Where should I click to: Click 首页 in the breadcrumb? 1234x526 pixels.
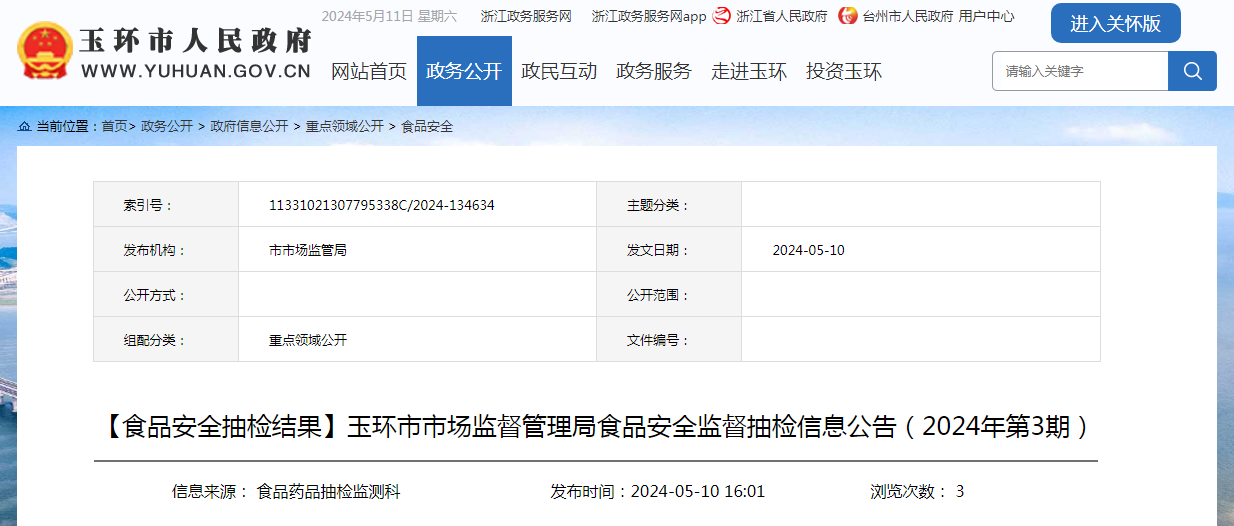coord(114,126)
